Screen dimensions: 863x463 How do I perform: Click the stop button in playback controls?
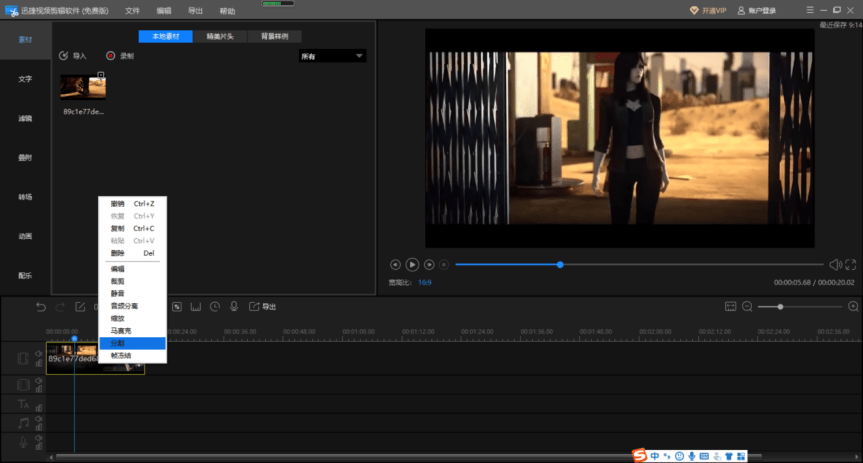444,264
